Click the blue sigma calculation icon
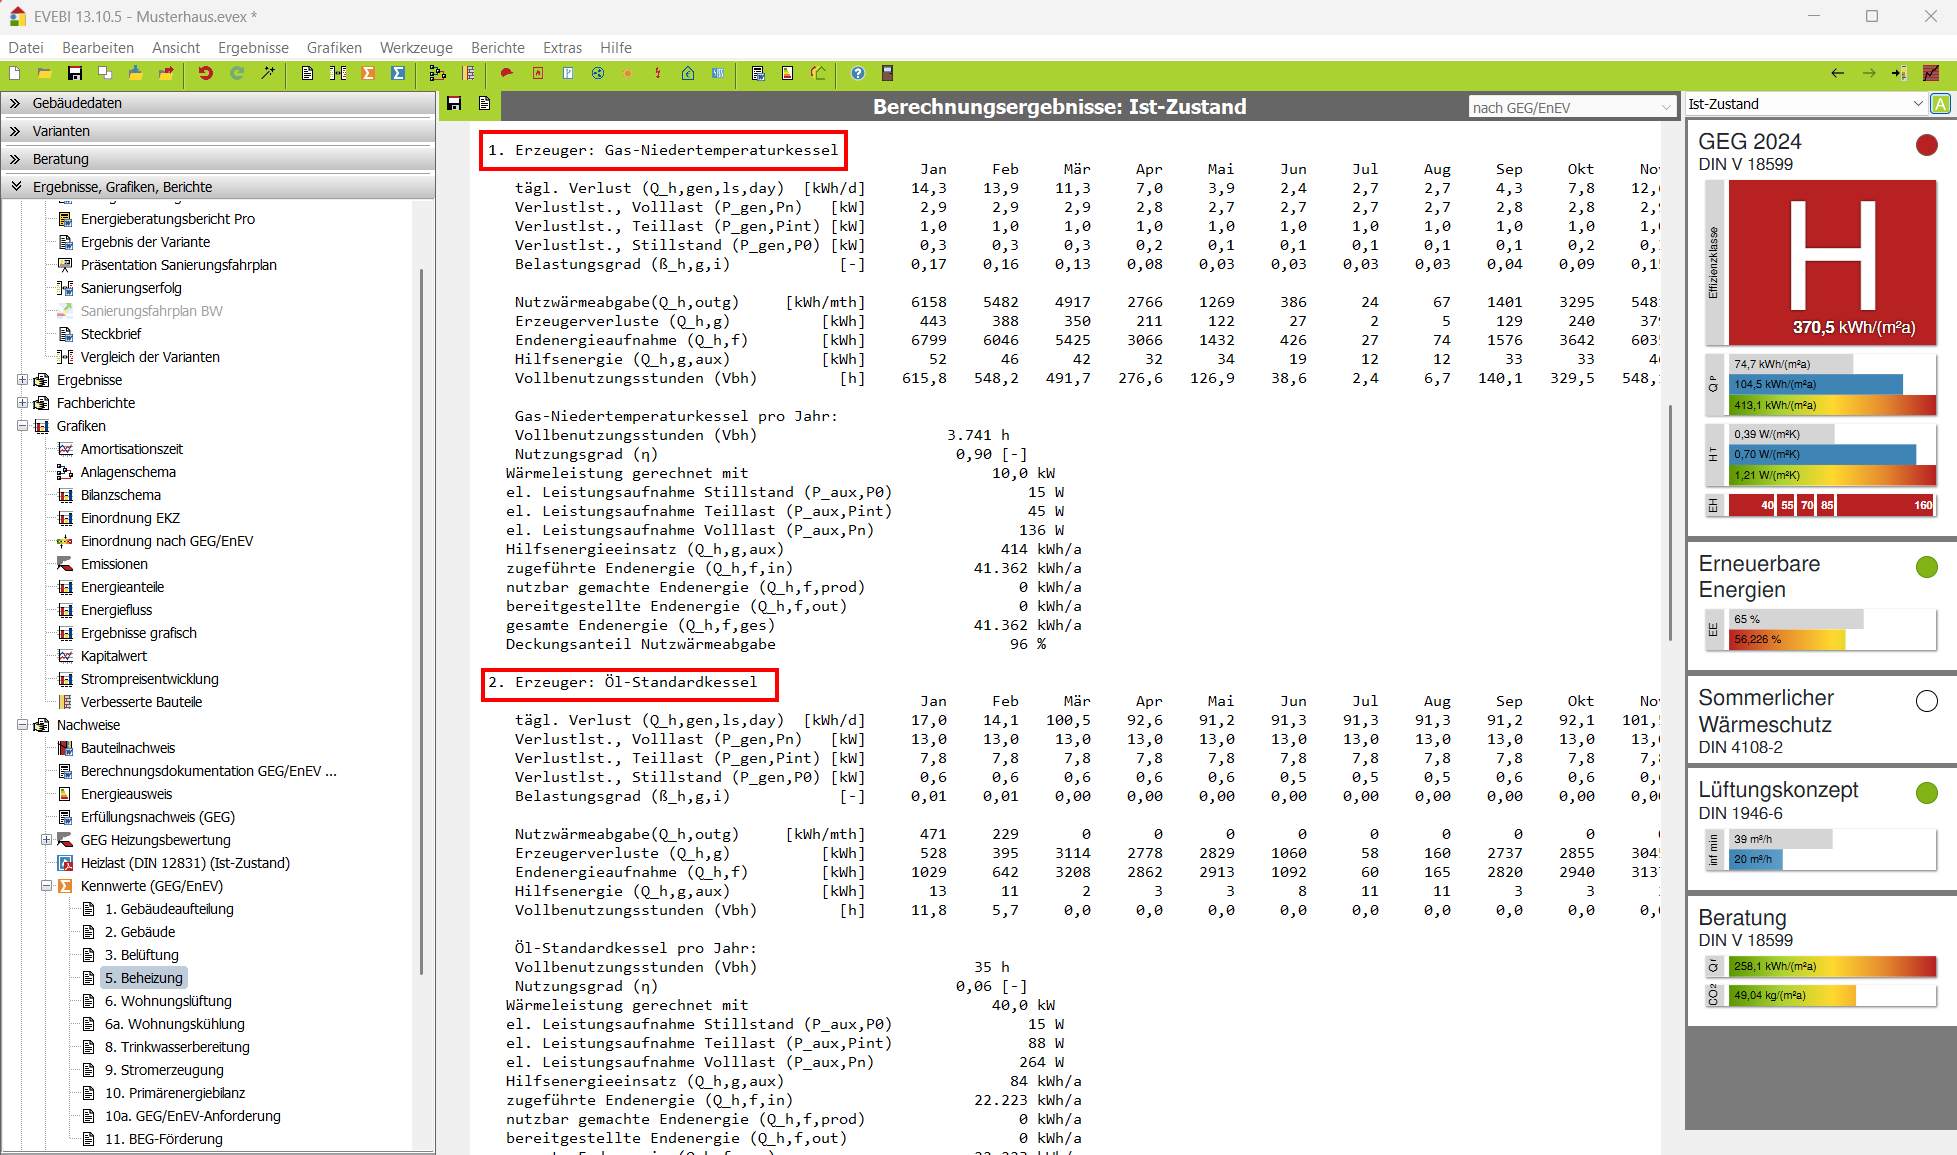1957x1155 pixels. pos(398,73)
